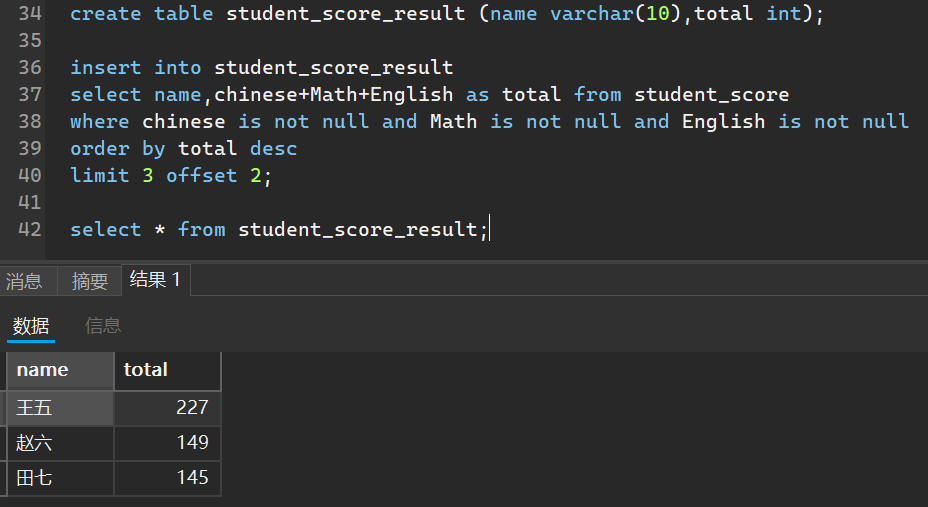Click line number 42 in gutter

[30, 230]
